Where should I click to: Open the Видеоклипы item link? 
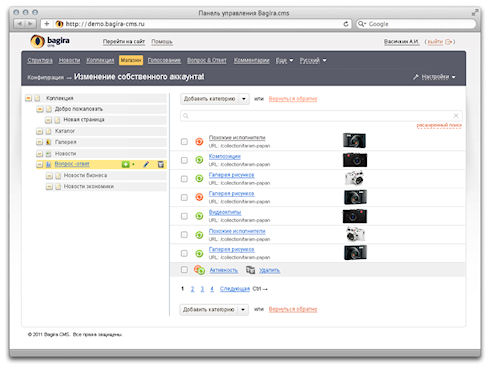(x=225, y=212)
